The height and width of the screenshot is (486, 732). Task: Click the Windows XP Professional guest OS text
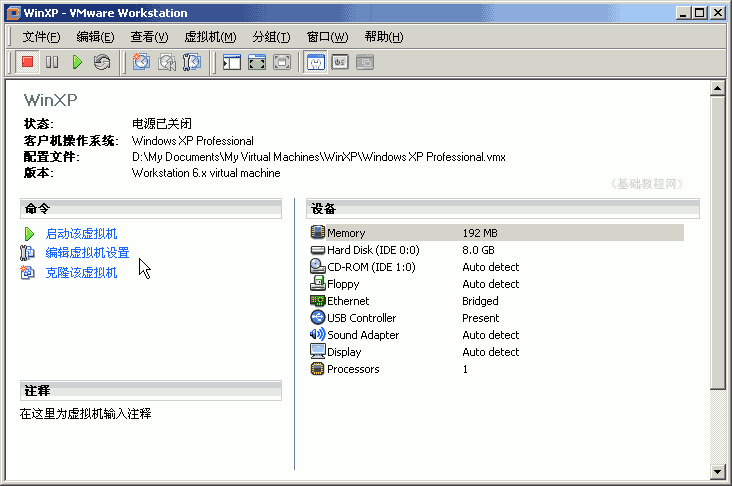click(x=193, y=141)
